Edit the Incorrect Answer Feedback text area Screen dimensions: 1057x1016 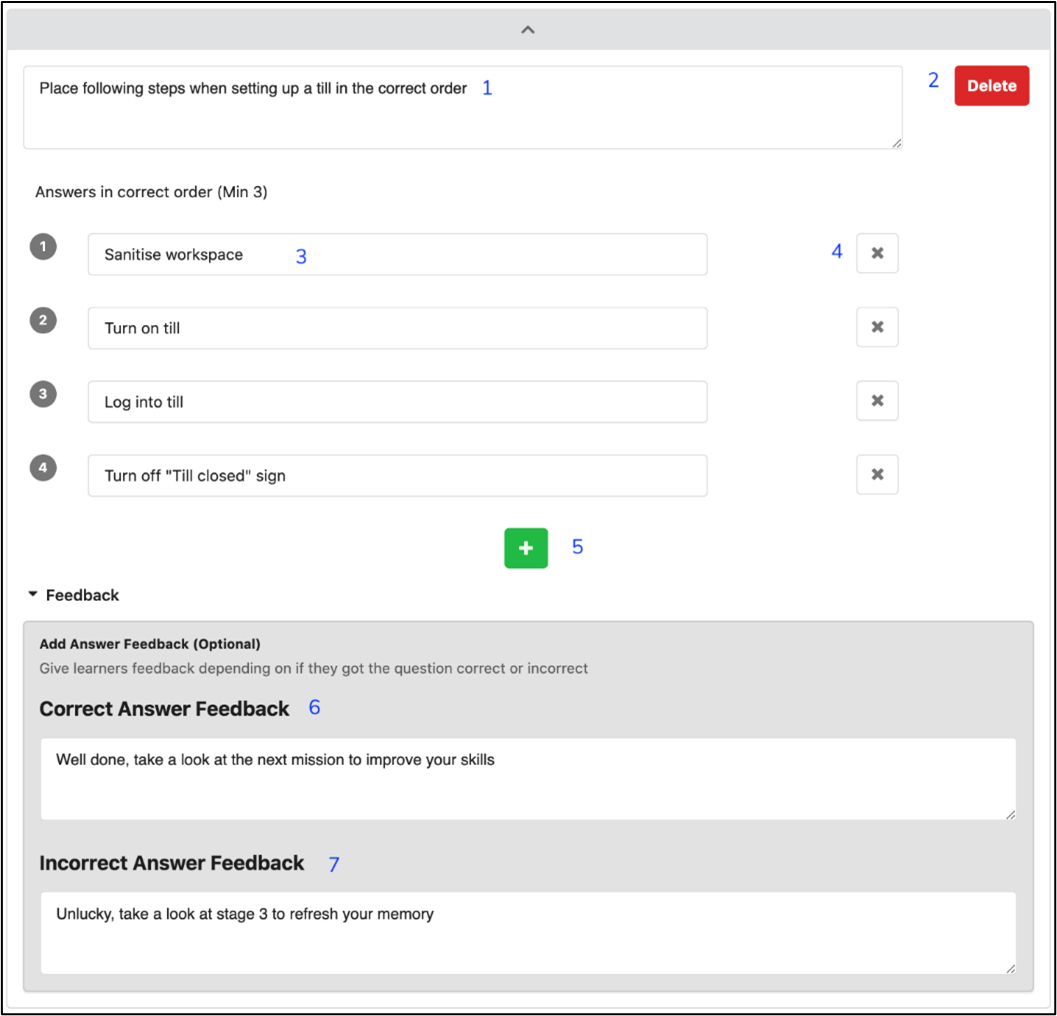[x=528, y=933]
